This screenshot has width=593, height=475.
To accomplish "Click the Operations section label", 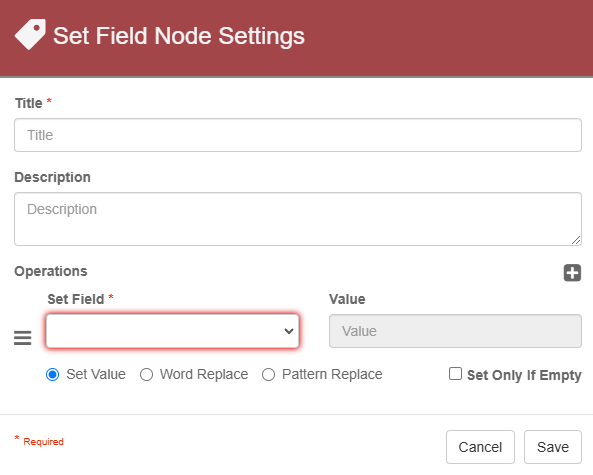I will [51, 271].
